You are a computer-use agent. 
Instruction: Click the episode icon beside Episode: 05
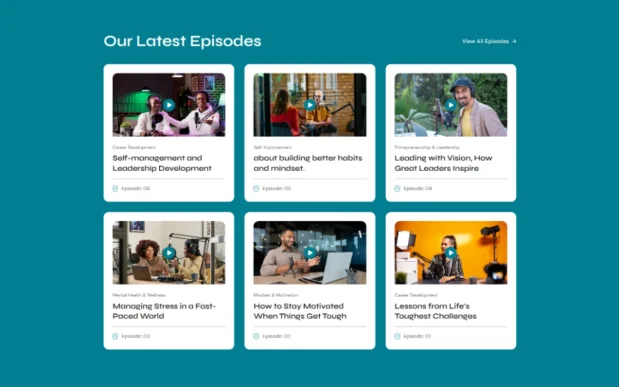pos(256,188)
